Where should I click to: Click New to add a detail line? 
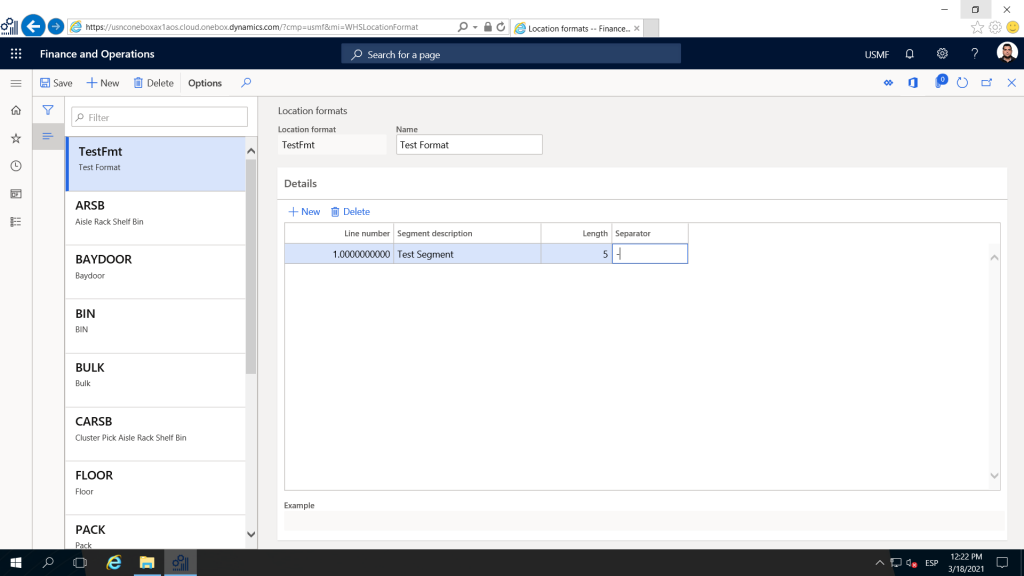tap(303, 211)
